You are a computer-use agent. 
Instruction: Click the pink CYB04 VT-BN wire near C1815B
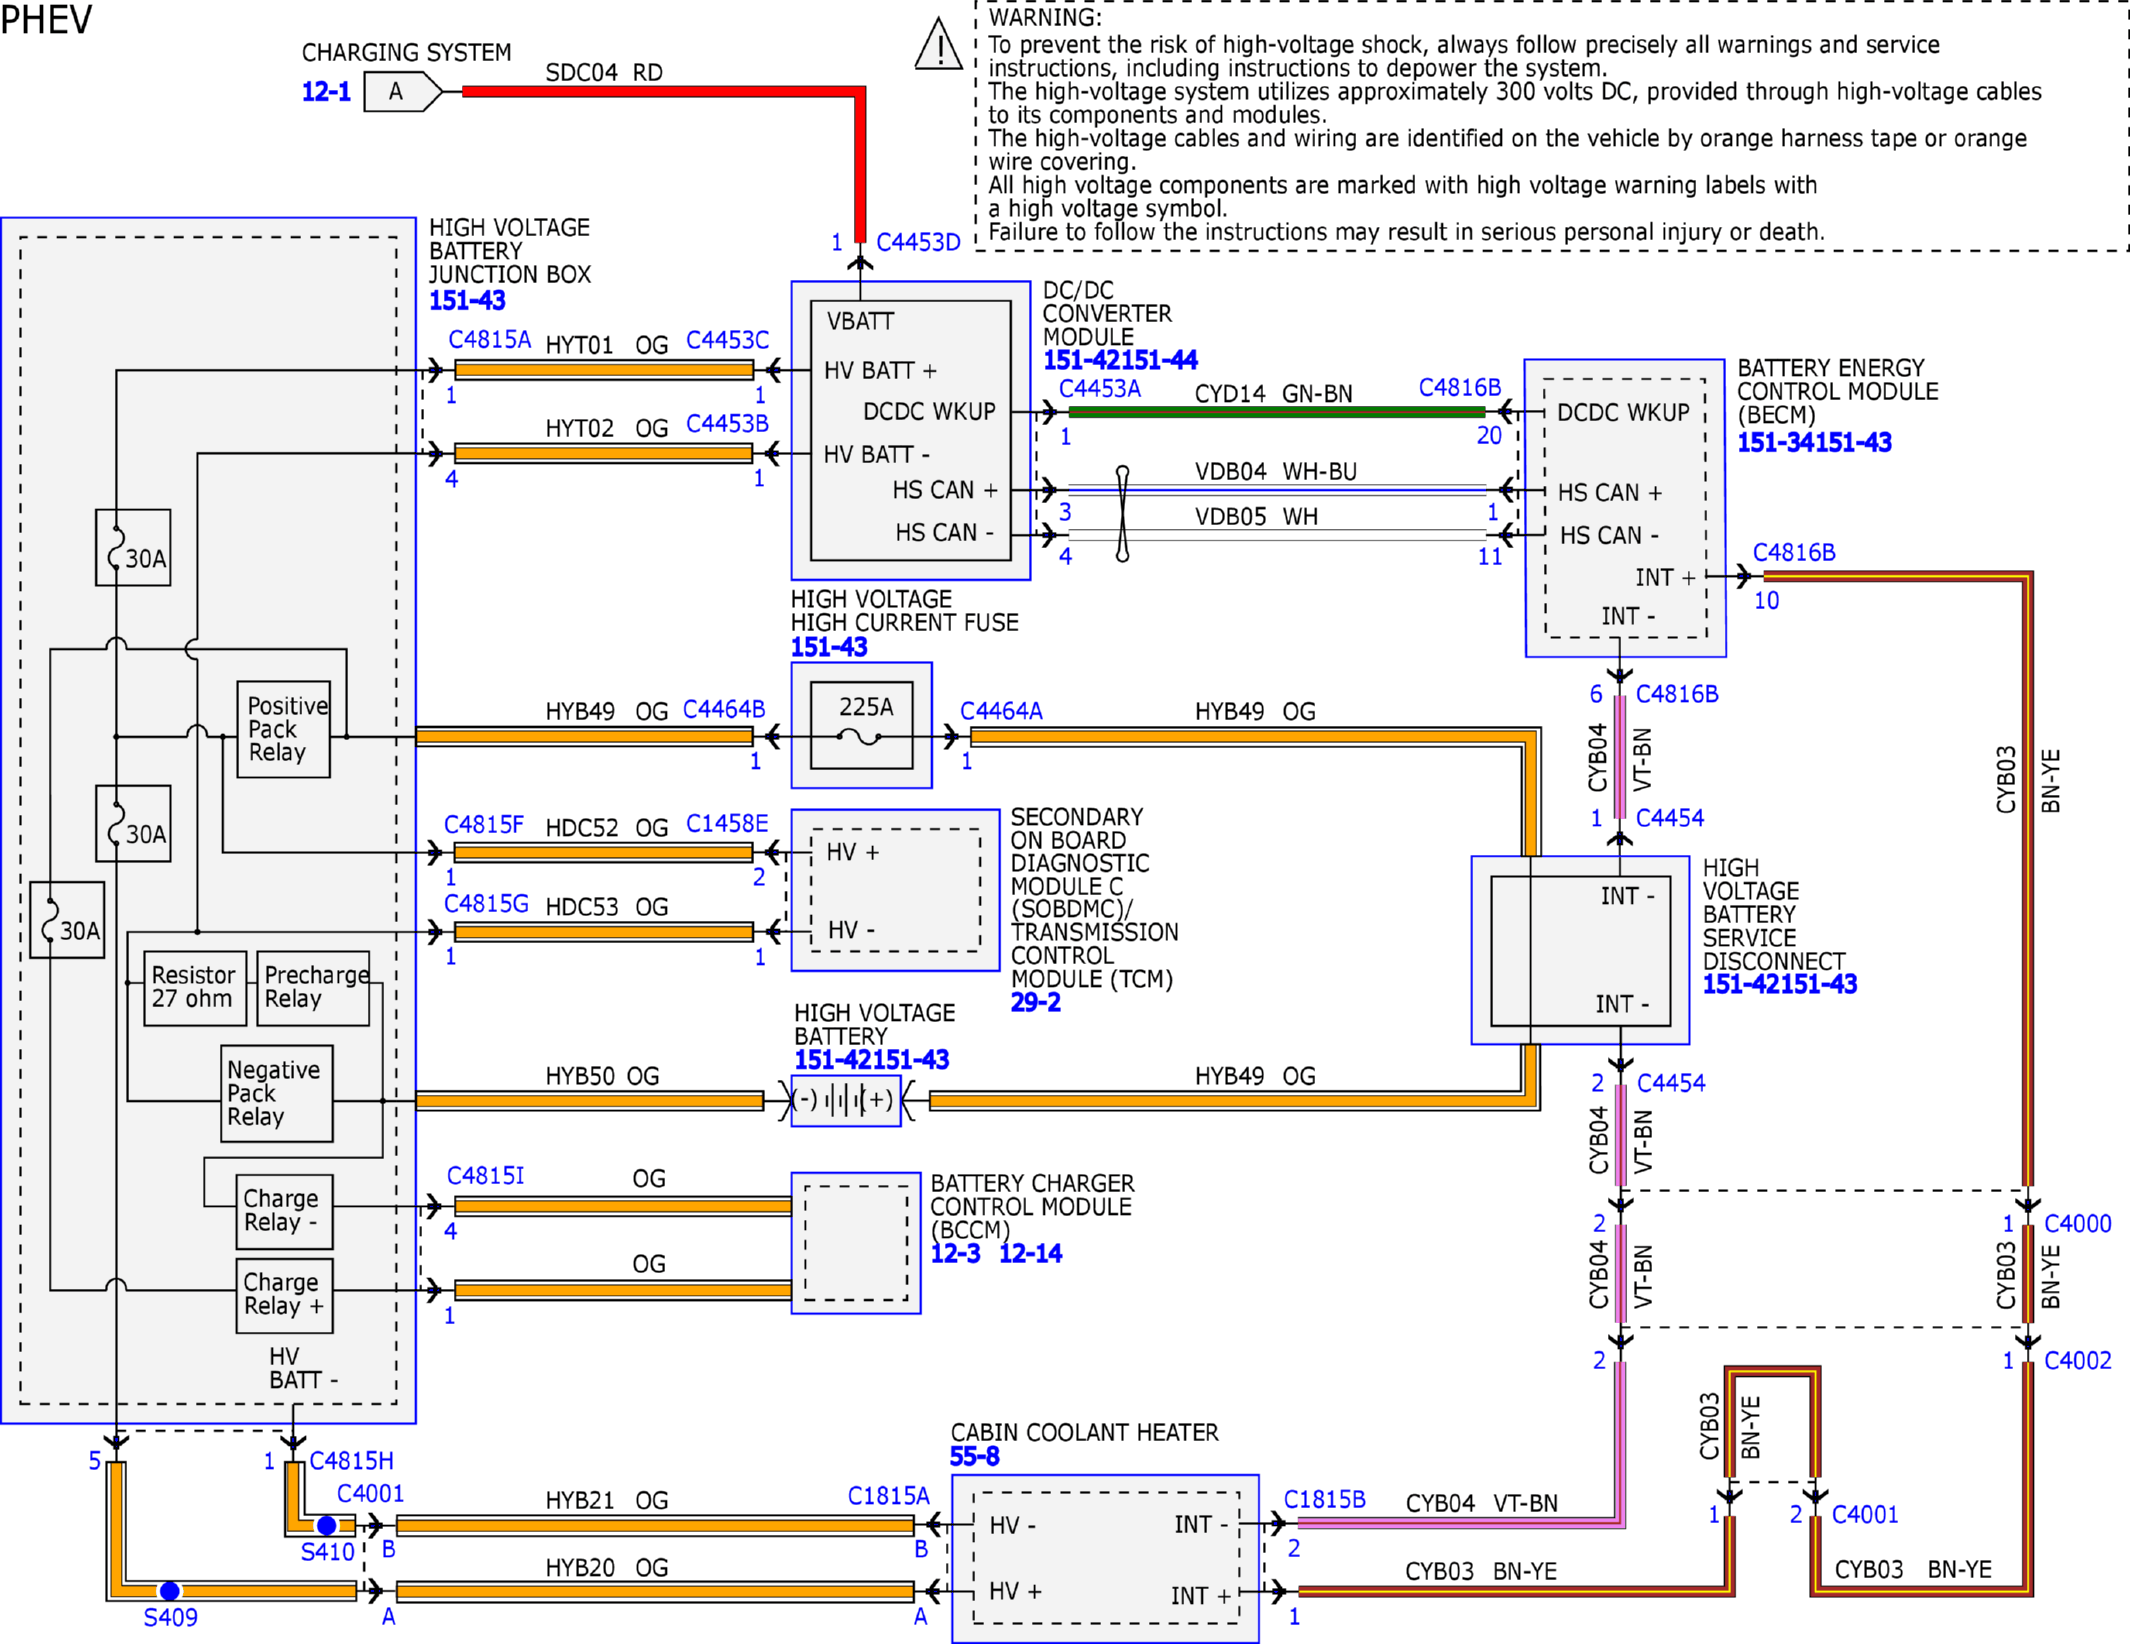[1460, 1523]
